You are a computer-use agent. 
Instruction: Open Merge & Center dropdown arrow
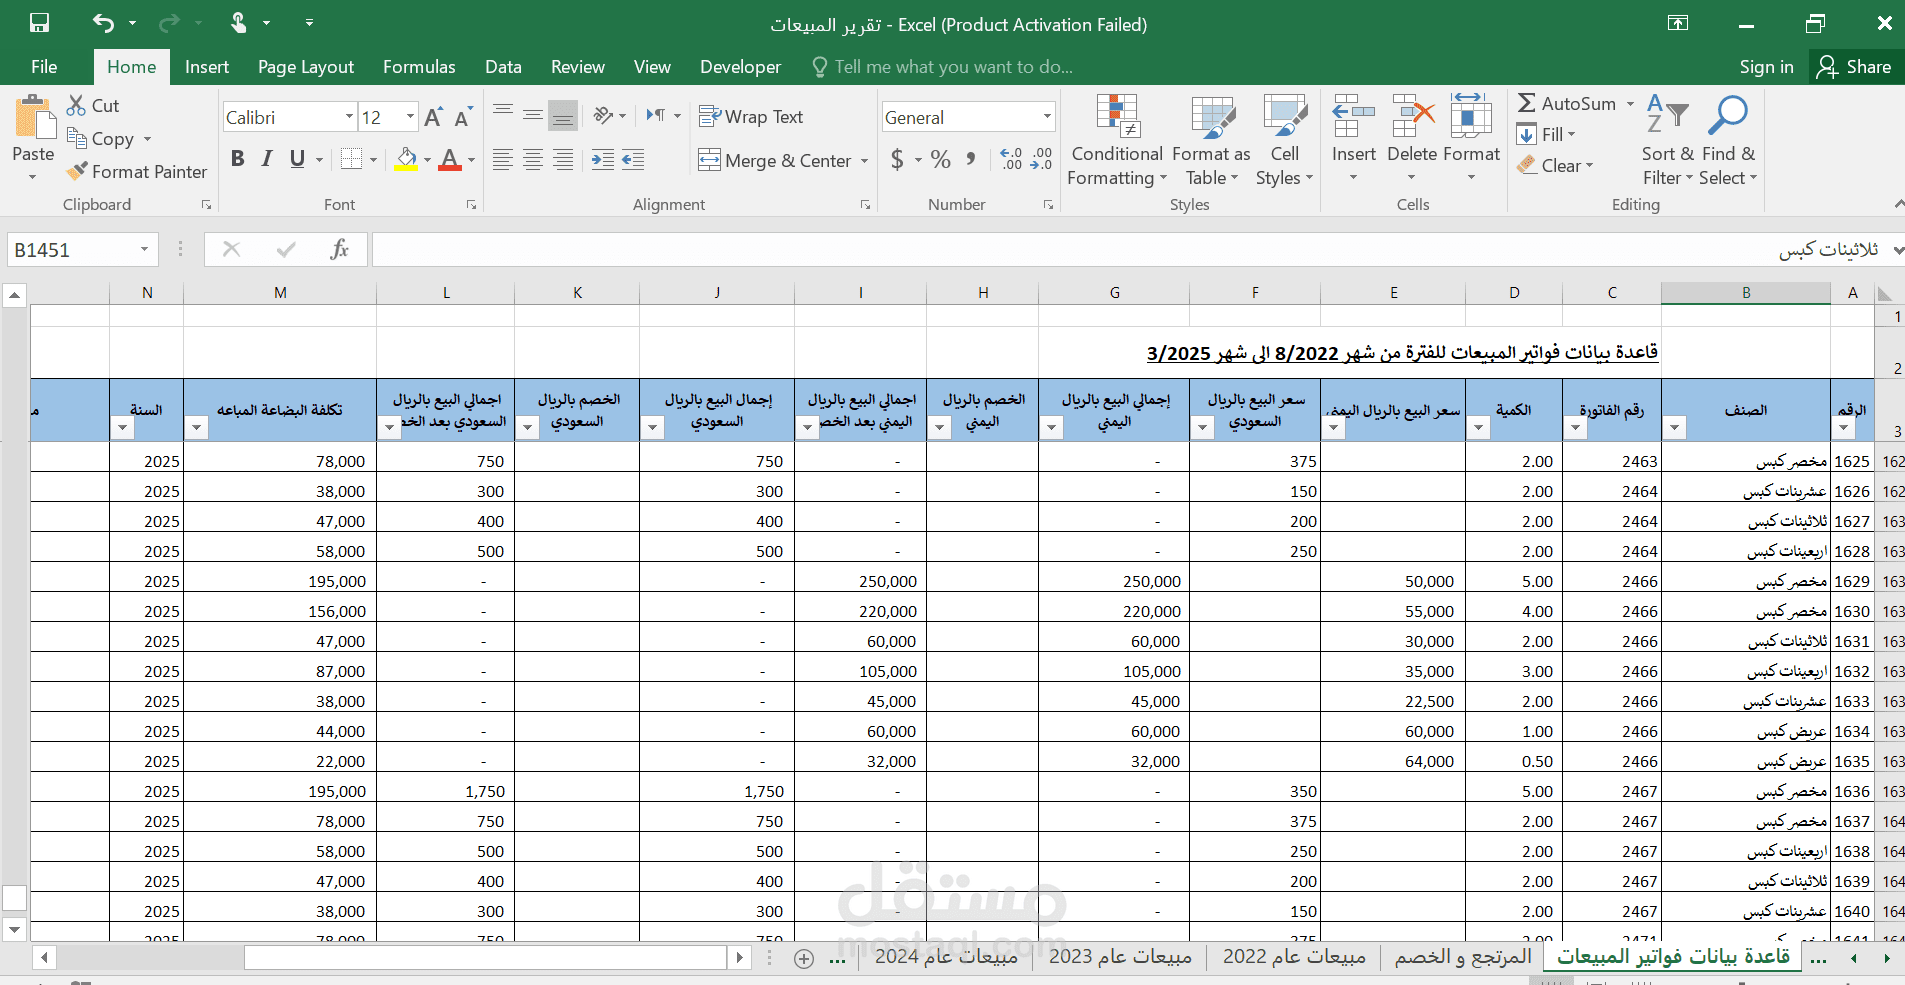coord(864,160)
